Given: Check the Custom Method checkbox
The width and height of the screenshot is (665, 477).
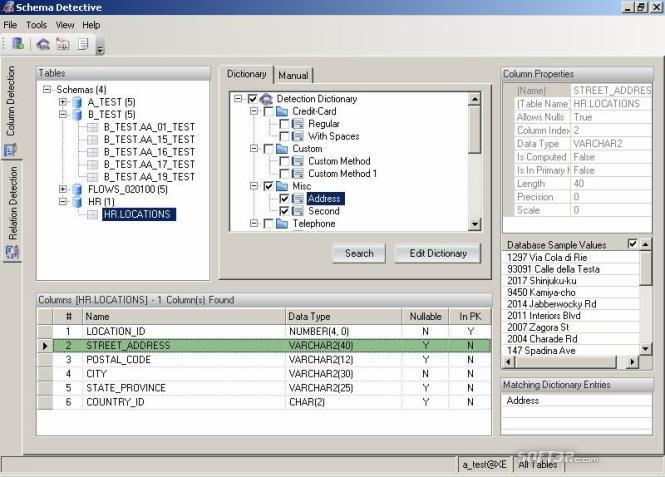Looking at the screenshot, I should click(285, 161).
